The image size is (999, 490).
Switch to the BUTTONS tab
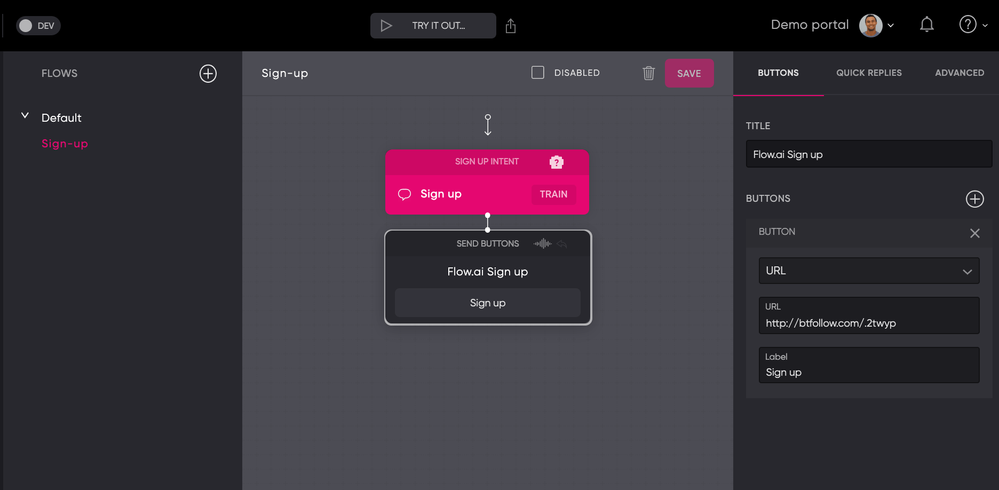pyautogui.click(x=778, y=73)
